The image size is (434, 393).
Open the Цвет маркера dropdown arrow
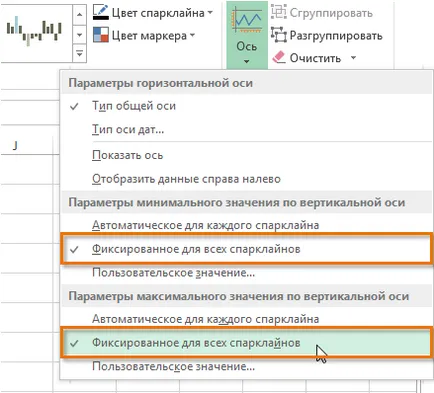192,35
